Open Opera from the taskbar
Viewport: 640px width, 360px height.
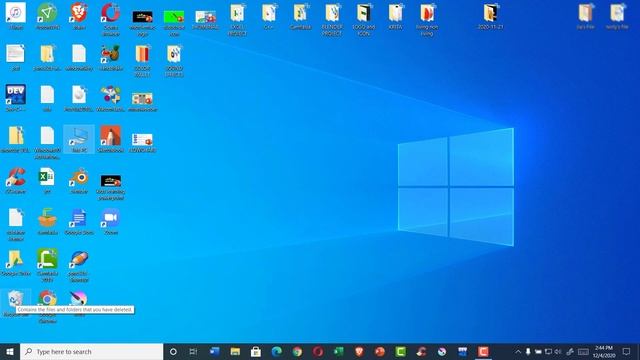click(318, 351)
